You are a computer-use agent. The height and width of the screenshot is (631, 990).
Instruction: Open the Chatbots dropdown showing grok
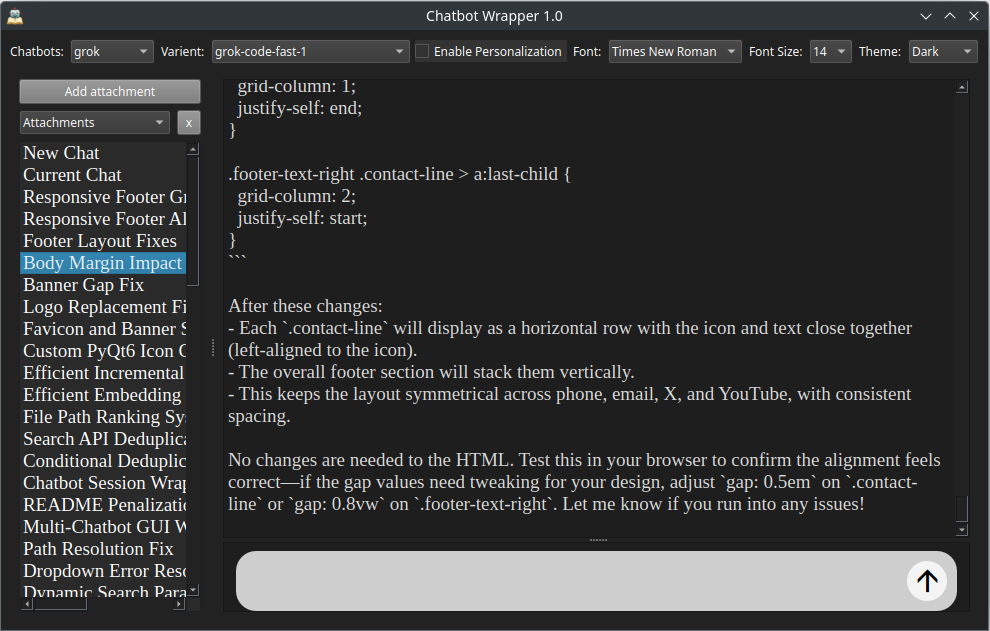pos(111,51)
